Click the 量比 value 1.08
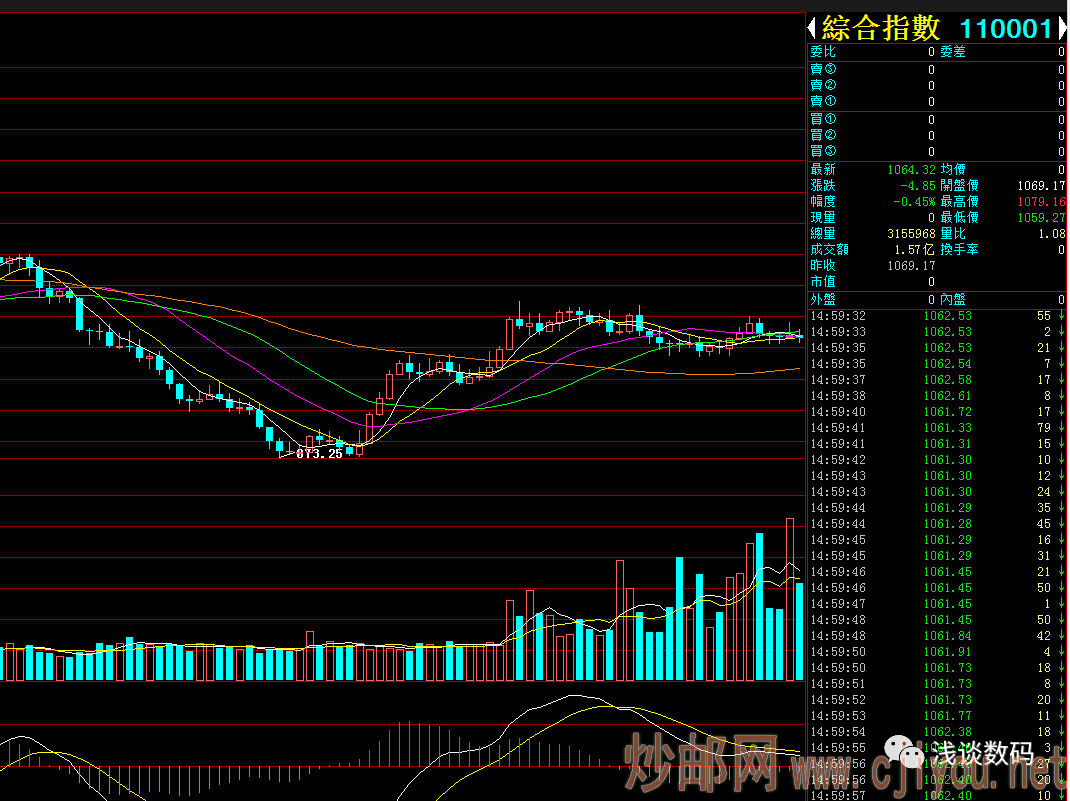The image size is (1070, 801). click(x=1052, y=234)
